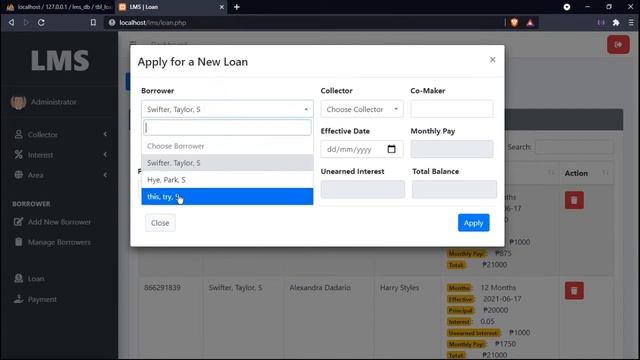Click the bookmark icon
This screenshot has width=640, height=360.
(93, 22)
